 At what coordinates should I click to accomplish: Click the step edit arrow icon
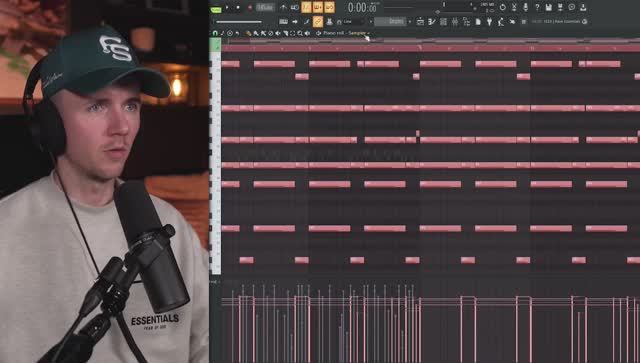pyautogui.click(x=295, y=22)
